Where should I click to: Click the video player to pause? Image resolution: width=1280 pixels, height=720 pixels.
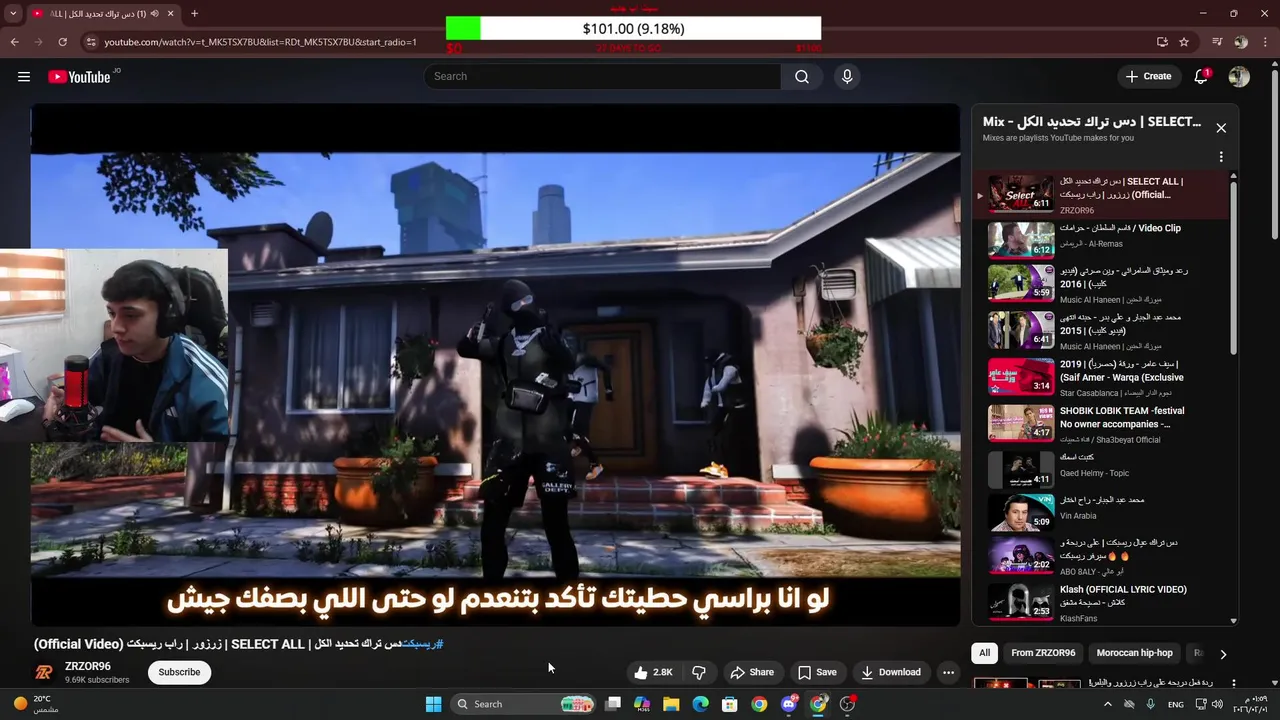495,365
